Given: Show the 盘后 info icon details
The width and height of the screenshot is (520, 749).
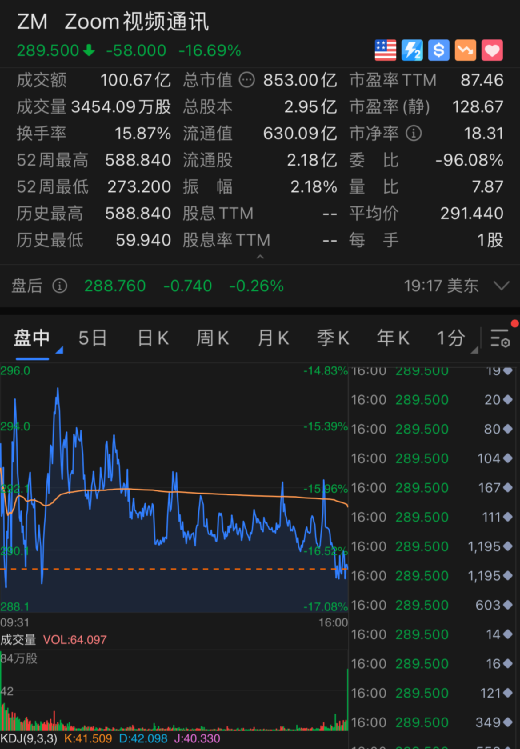Looking at the screenshot, I should 60,286.
